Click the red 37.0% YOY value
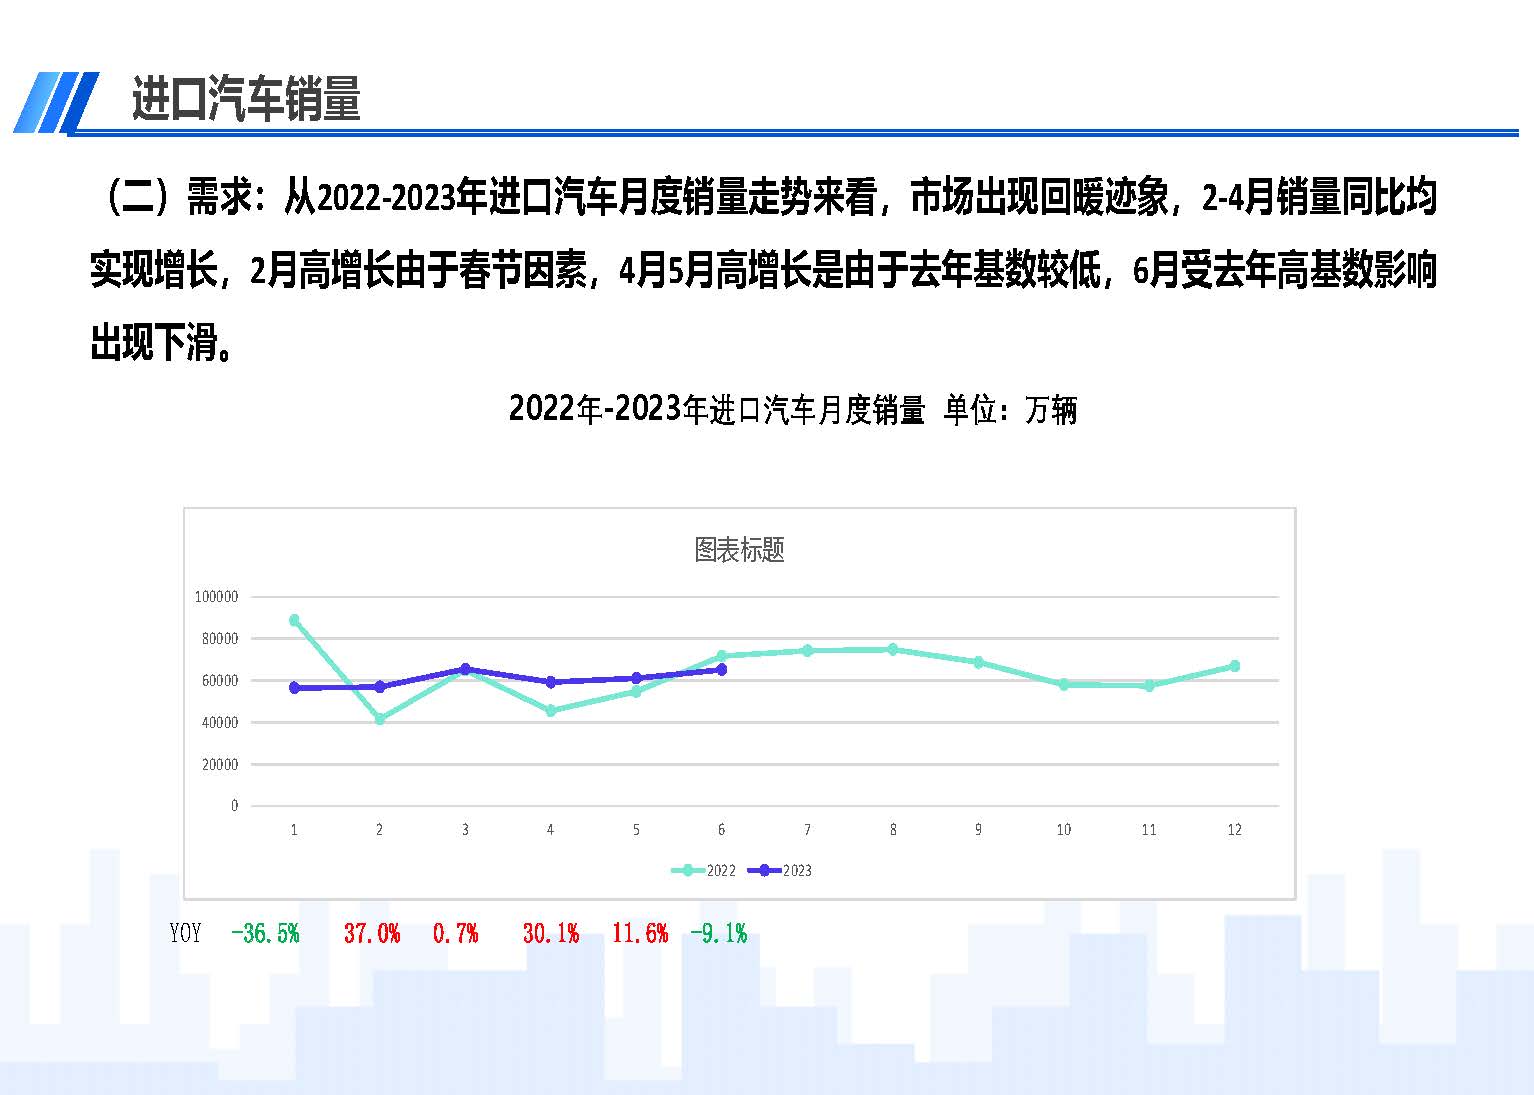1534x1095 pixels. pos(372,934)
